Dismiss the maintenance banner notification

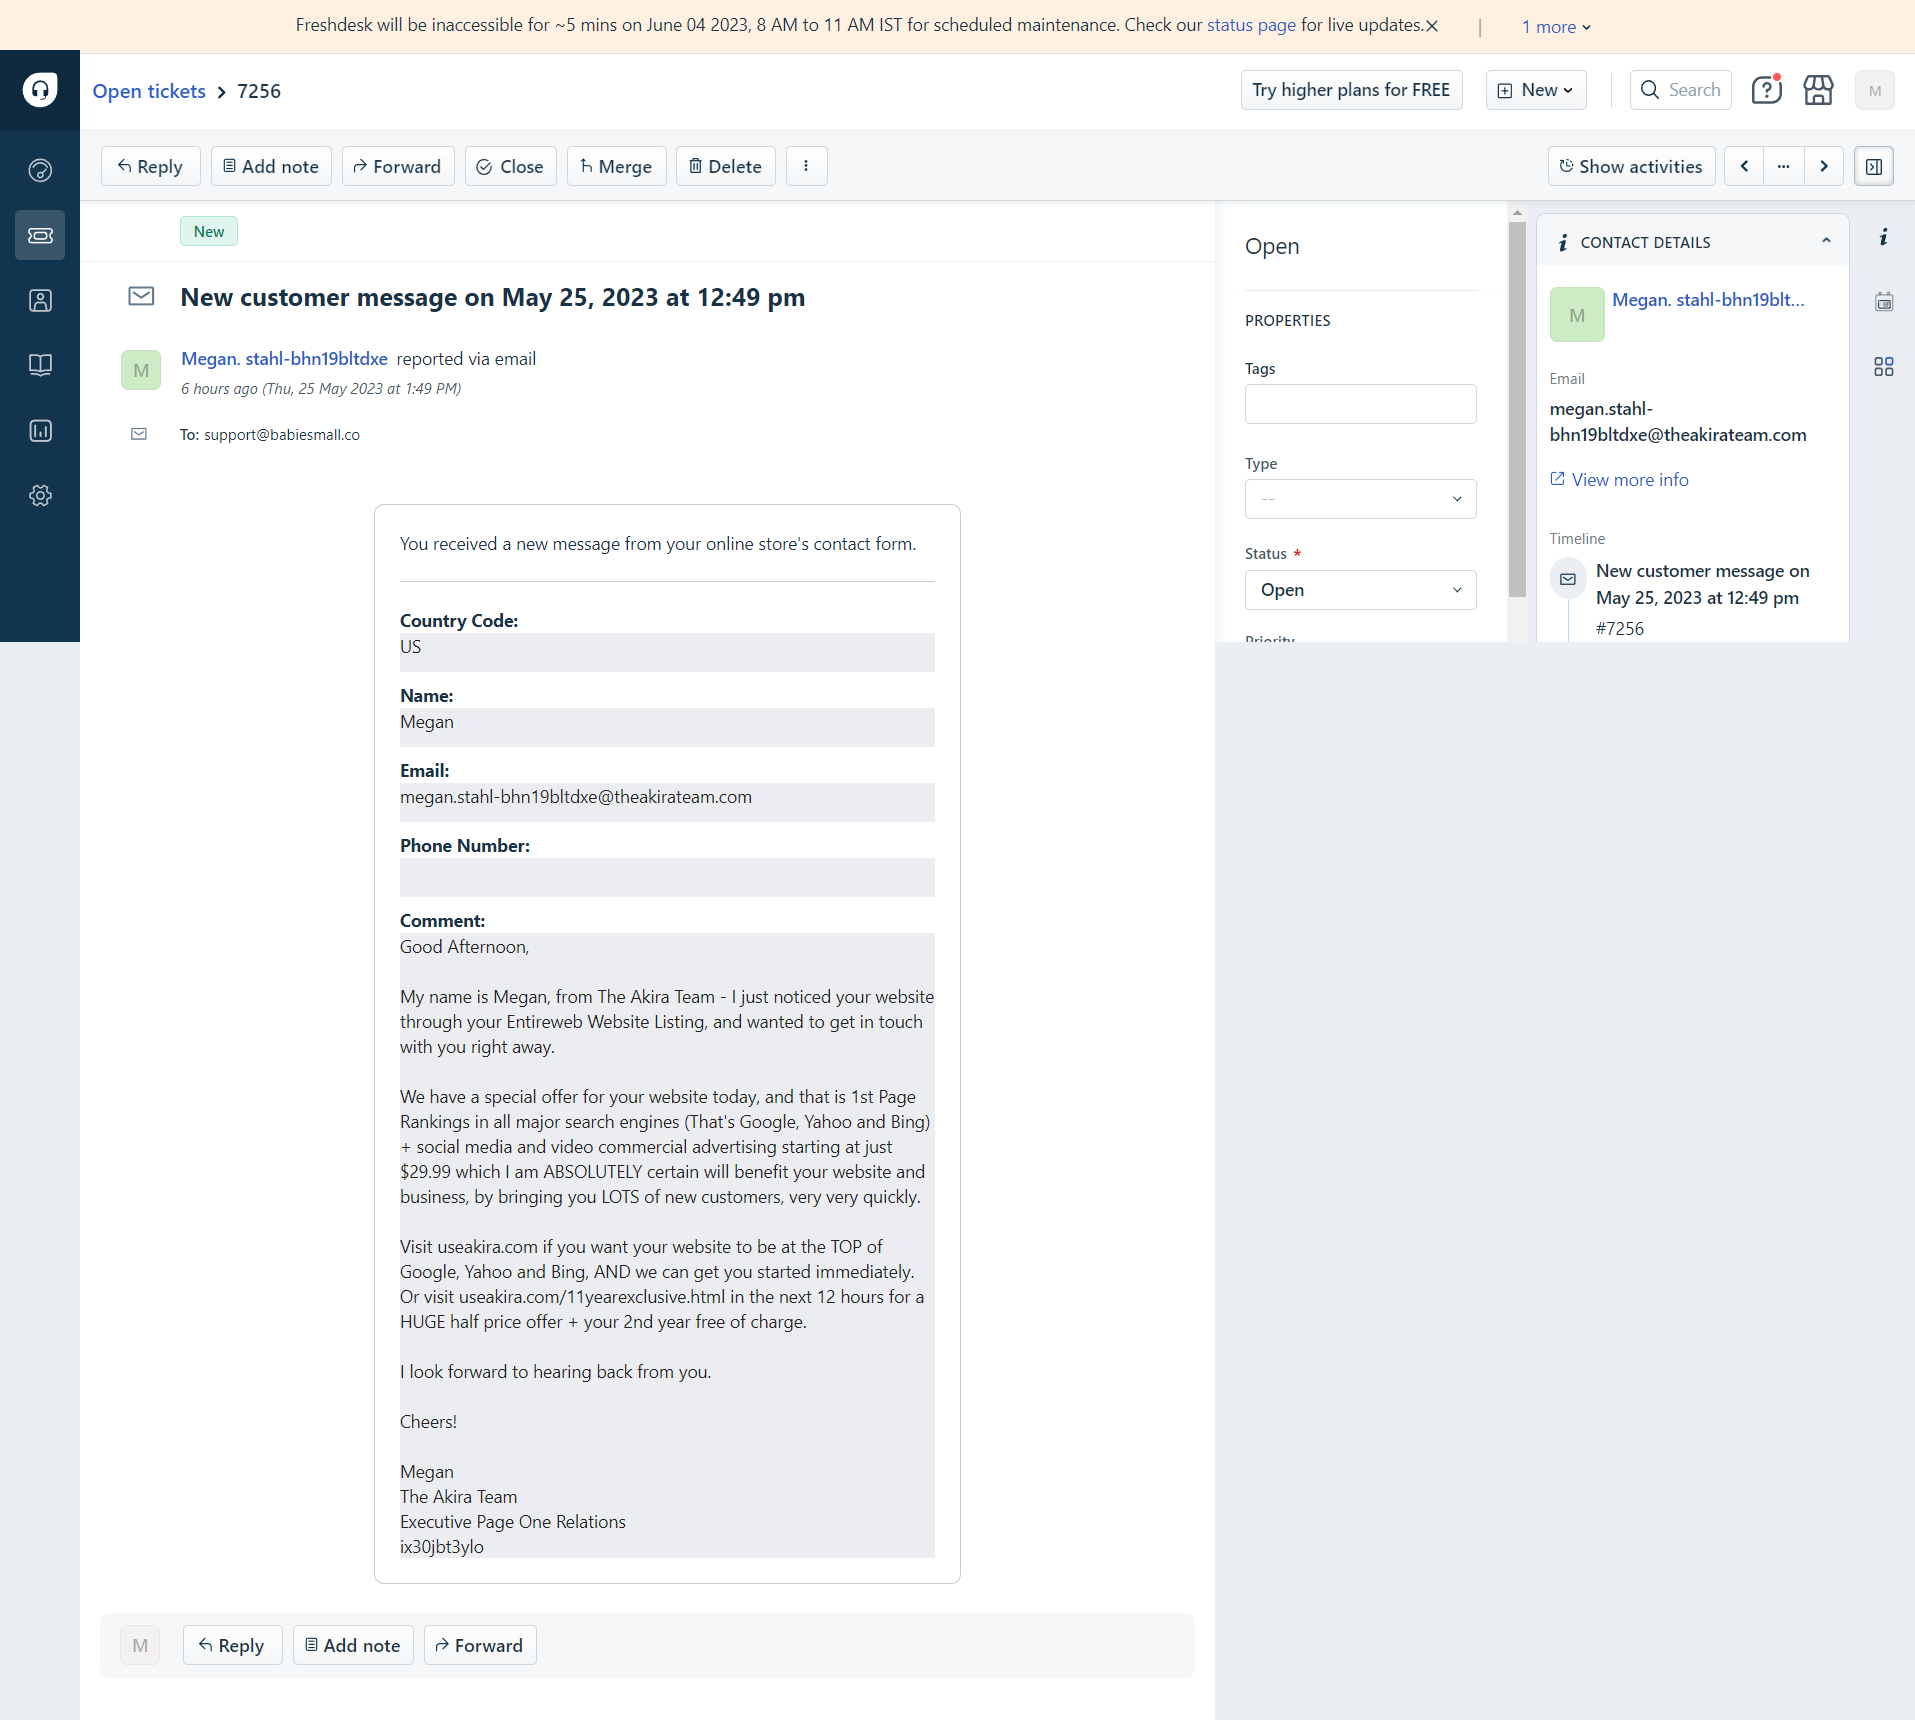1432,26
